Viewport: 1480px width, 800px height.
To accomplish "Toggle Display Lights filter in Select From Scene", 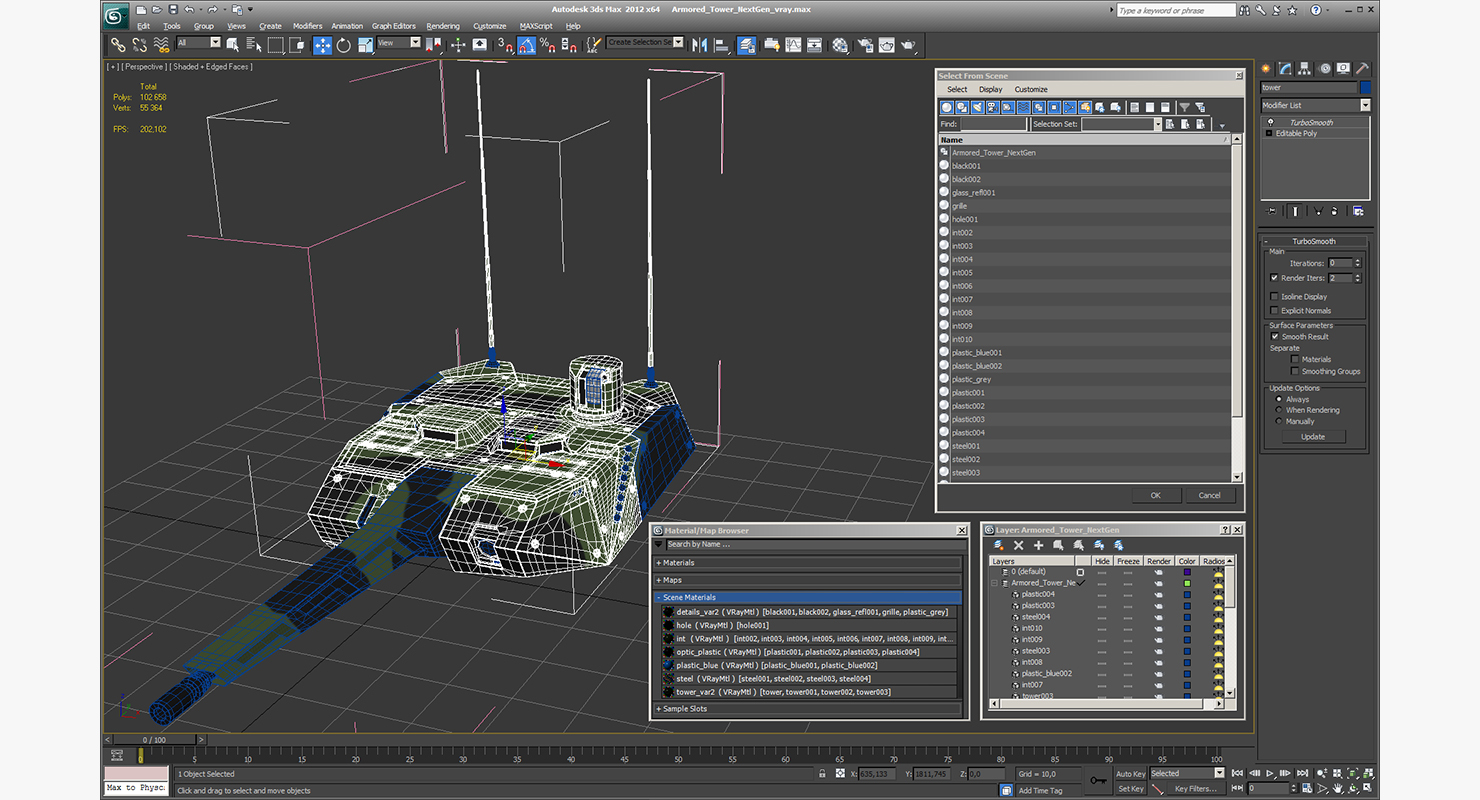I will 977,107.
